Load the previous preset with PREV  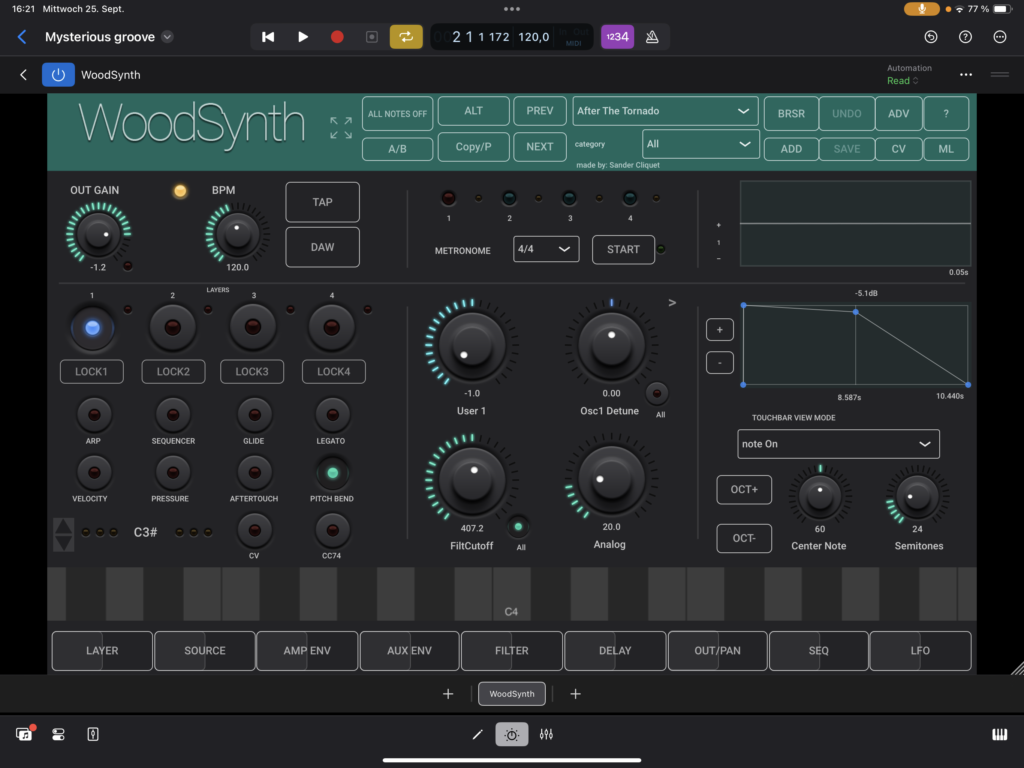539,110
